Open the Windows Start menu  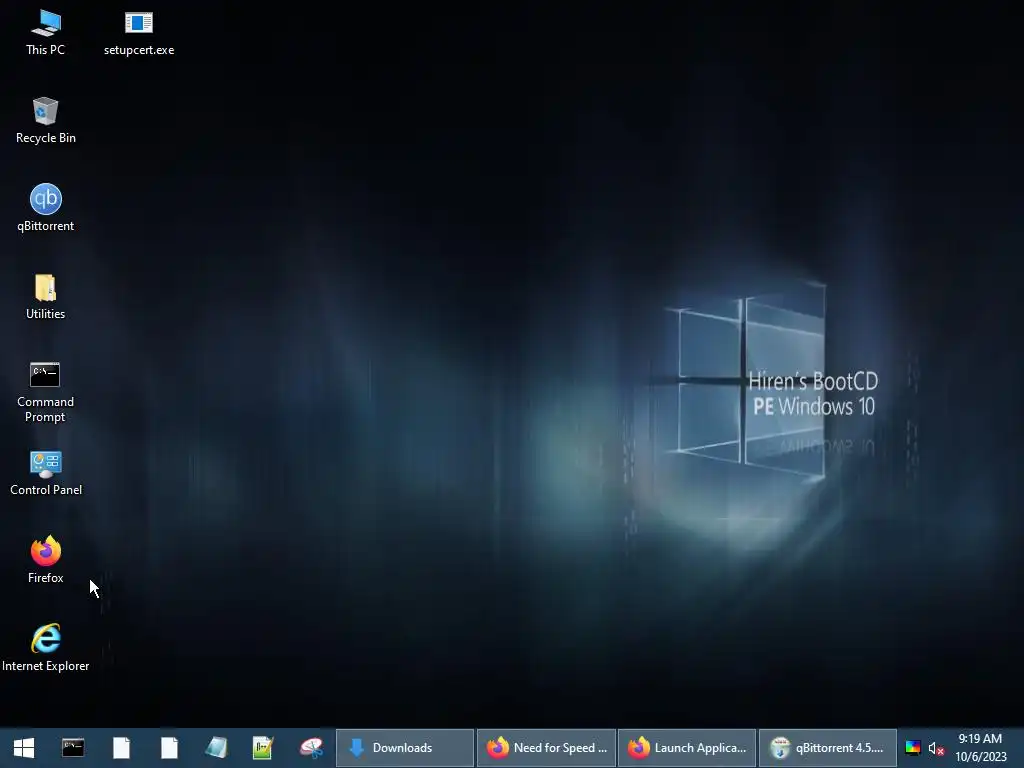click(x=24, y=748)
